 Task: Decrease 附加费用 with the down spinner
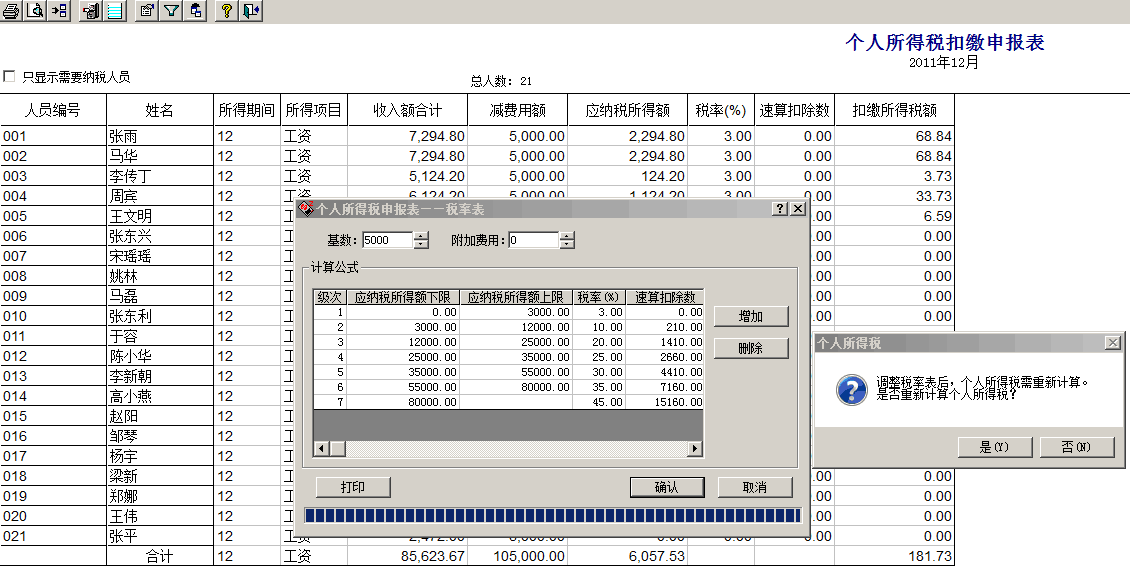tap(567, 245)
